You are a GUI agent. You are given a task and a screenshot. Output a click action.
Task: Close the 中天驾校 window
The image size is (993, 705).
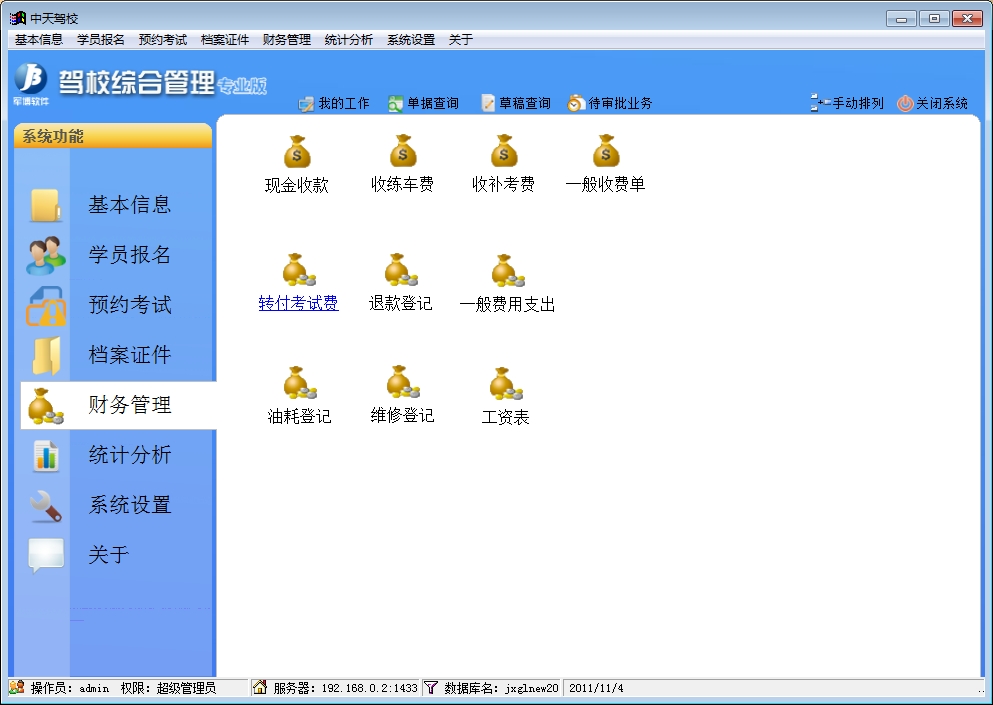click(967, 18)
